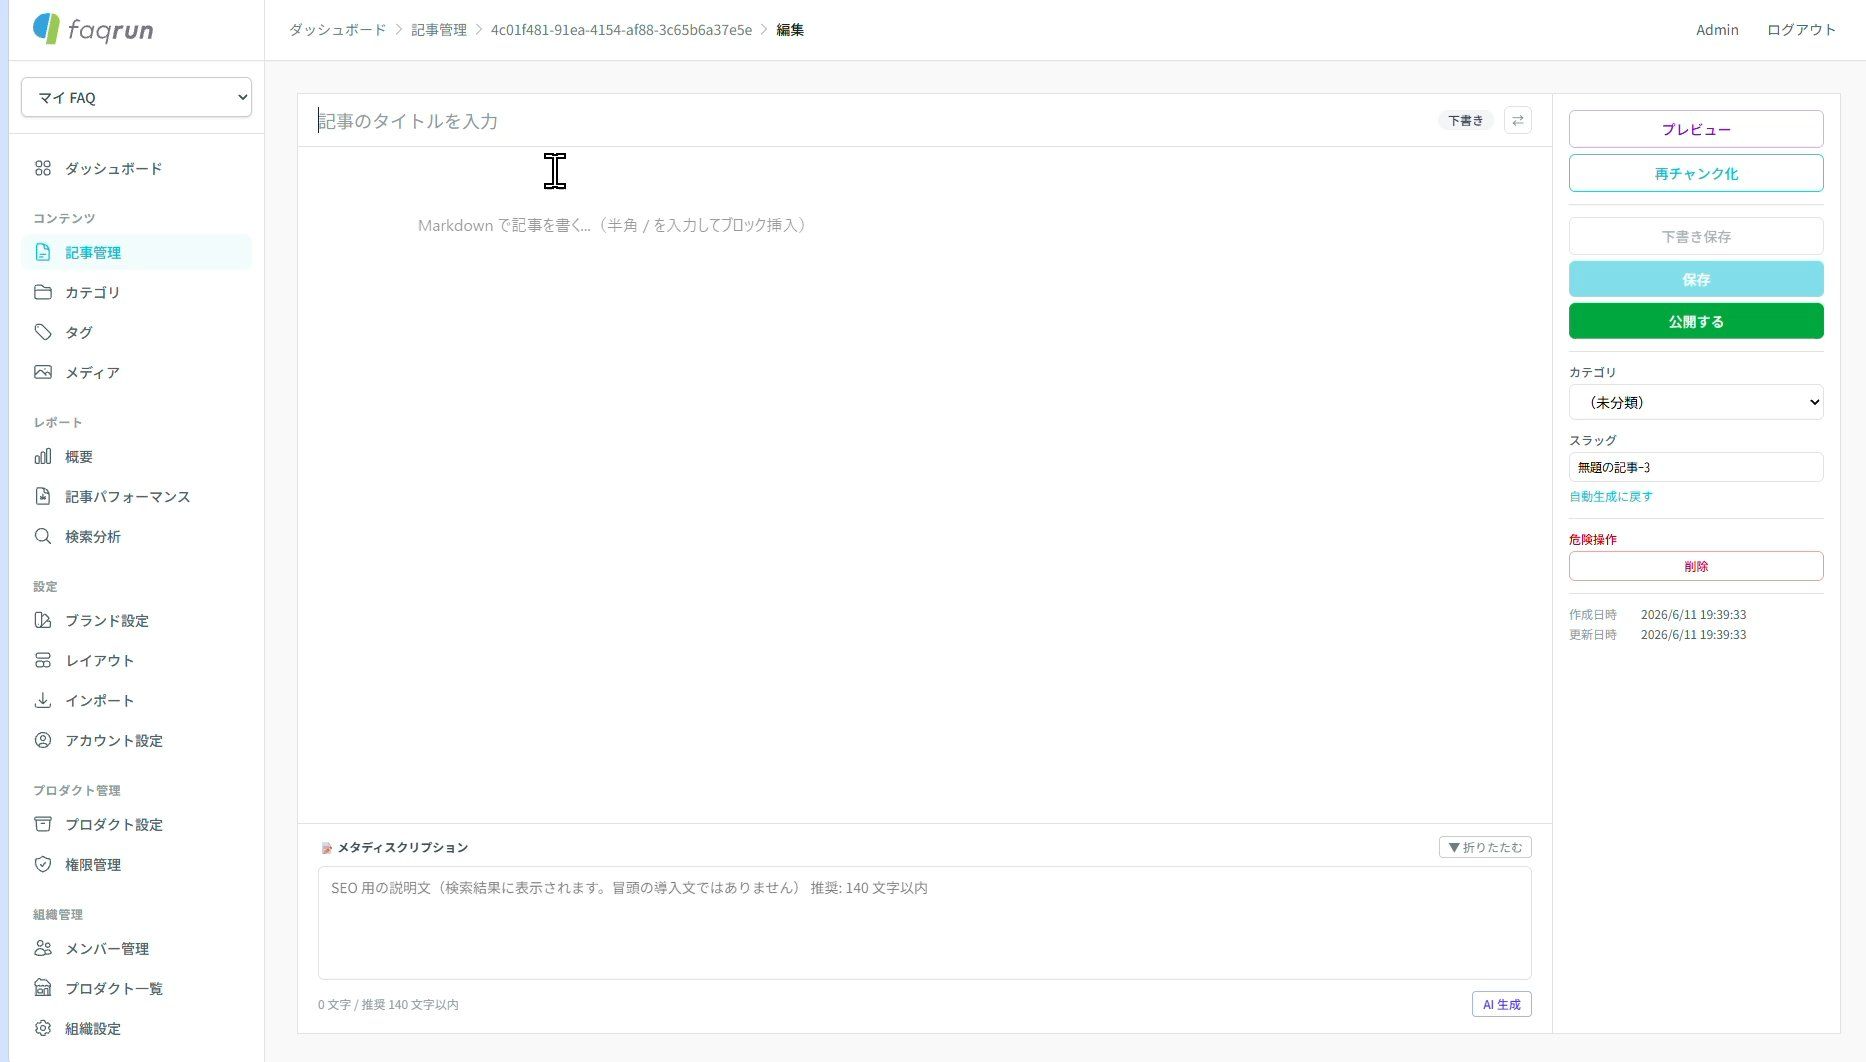This screenshot has height=1062, width=1866.
Task: Open メンバー管理 menu item
Action: [x=136, y=948]
